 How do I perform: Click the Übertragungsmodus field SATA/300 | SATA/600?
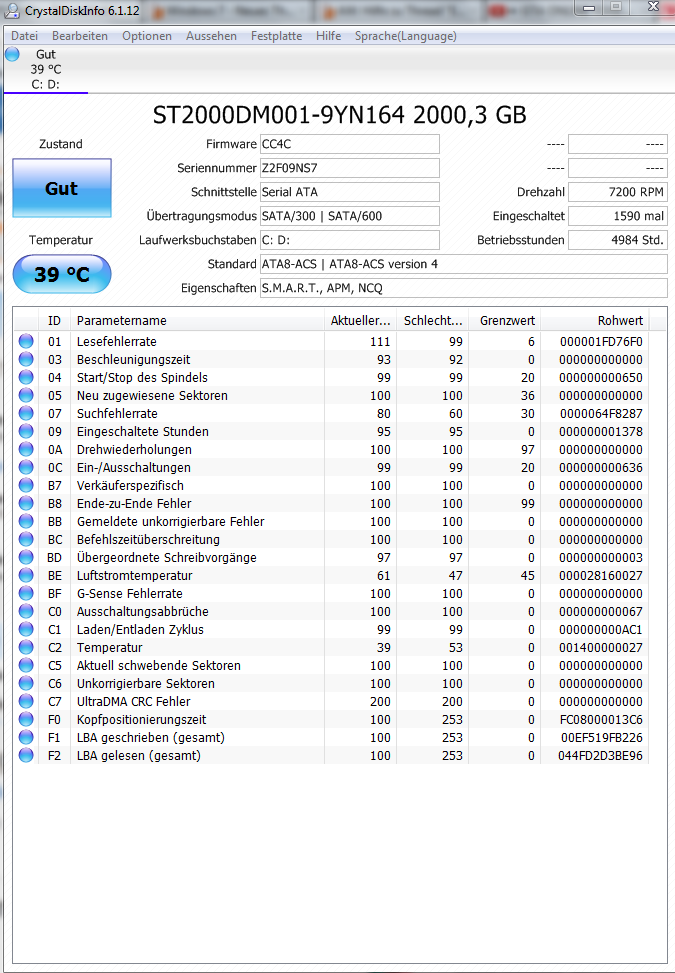pos(350,216)
